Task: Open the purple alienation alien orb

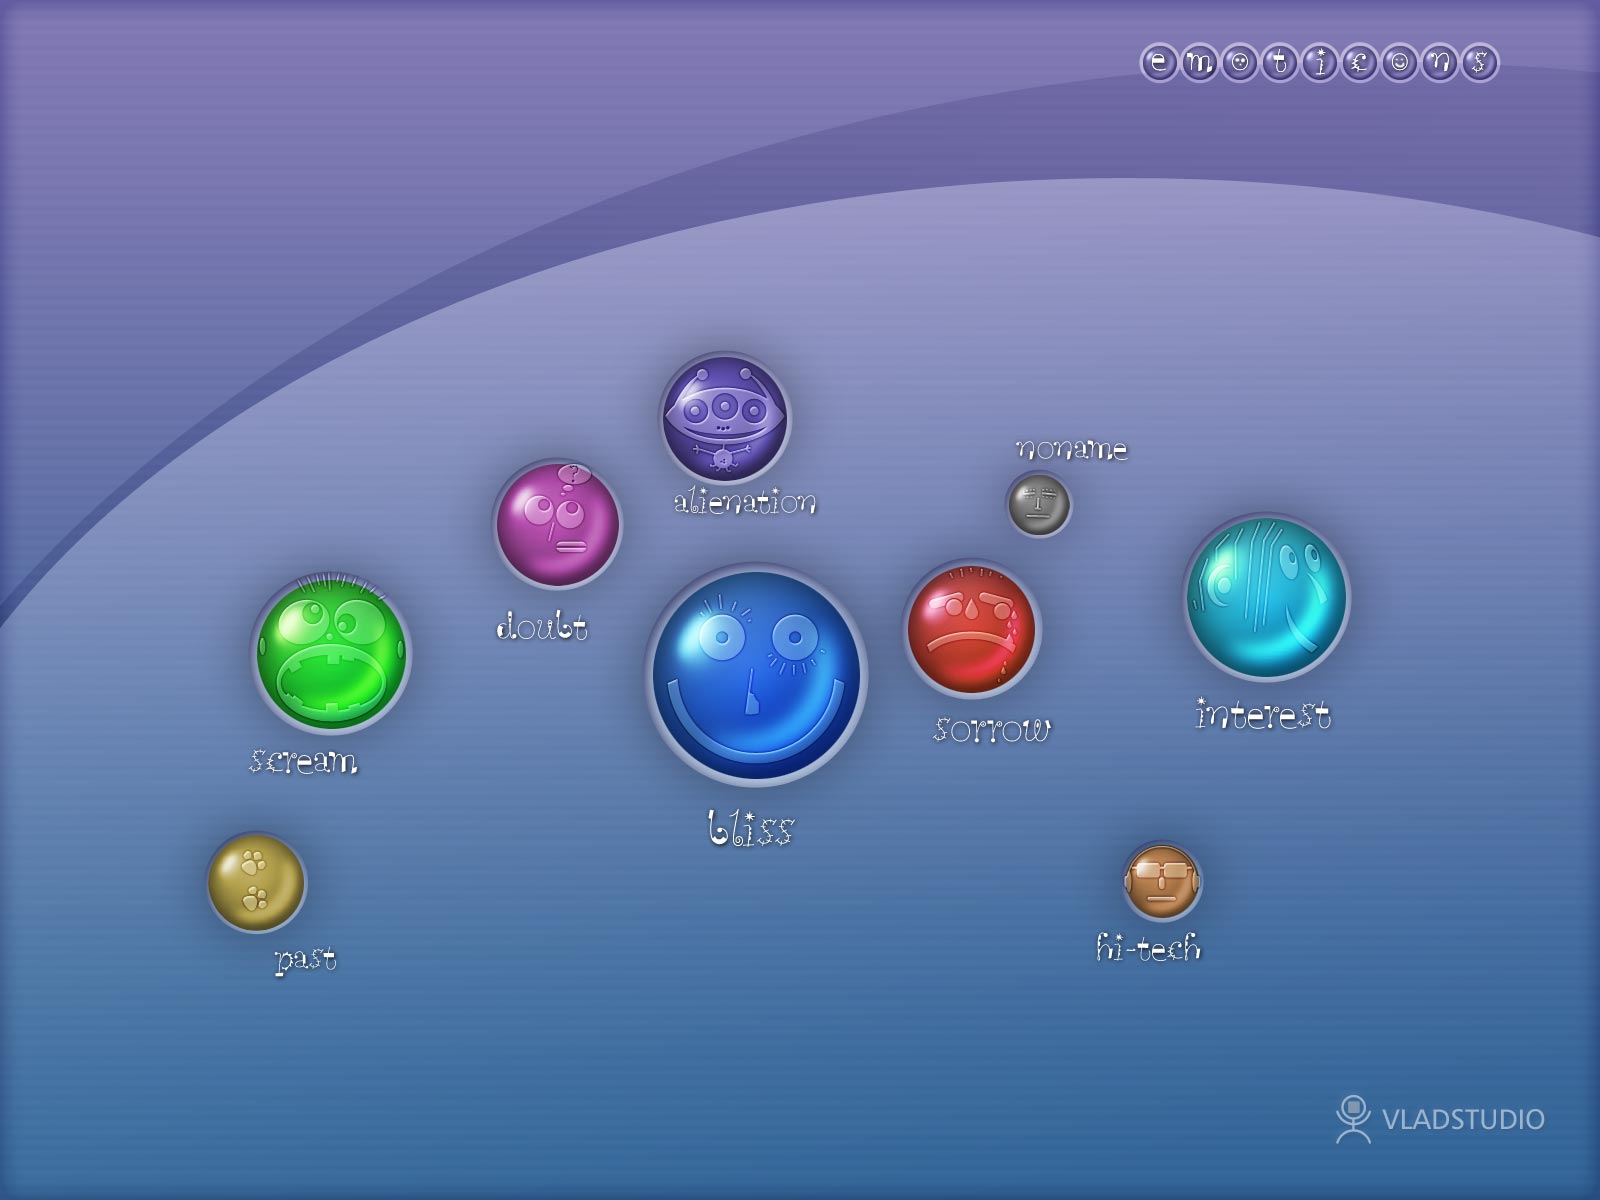Action: click(x=725, y=417)
